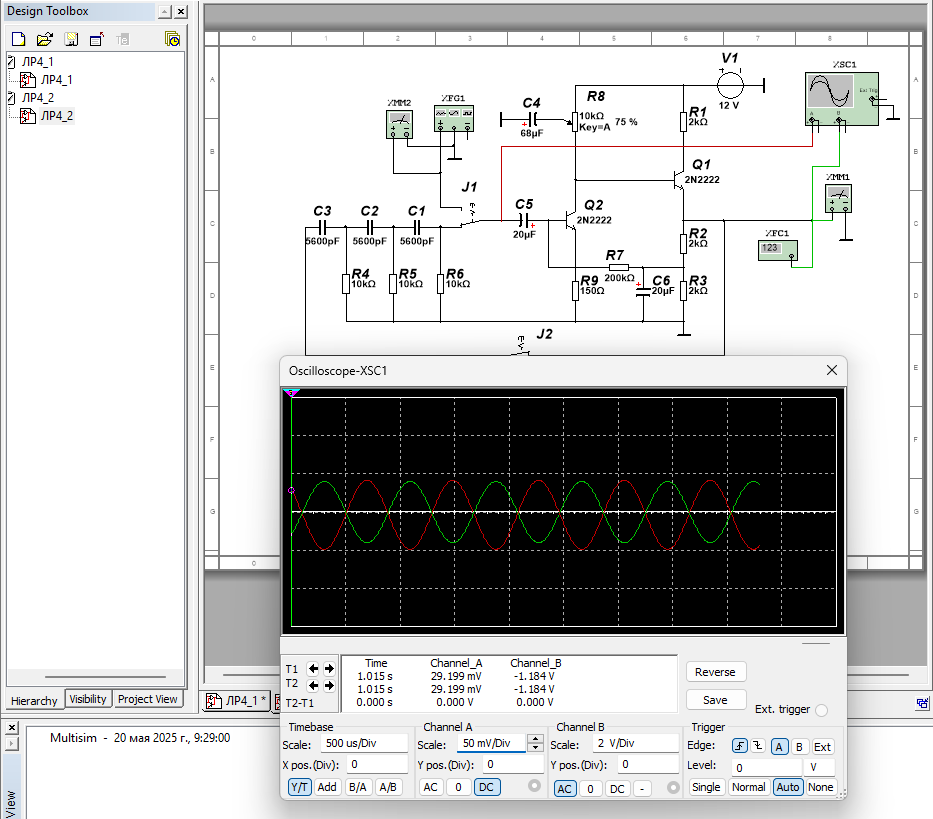Image resolution: width=933 pixels, height=819 pixels.
Task: Switch to the ЛР4_1 document tab
Action: tap(237, 701)
